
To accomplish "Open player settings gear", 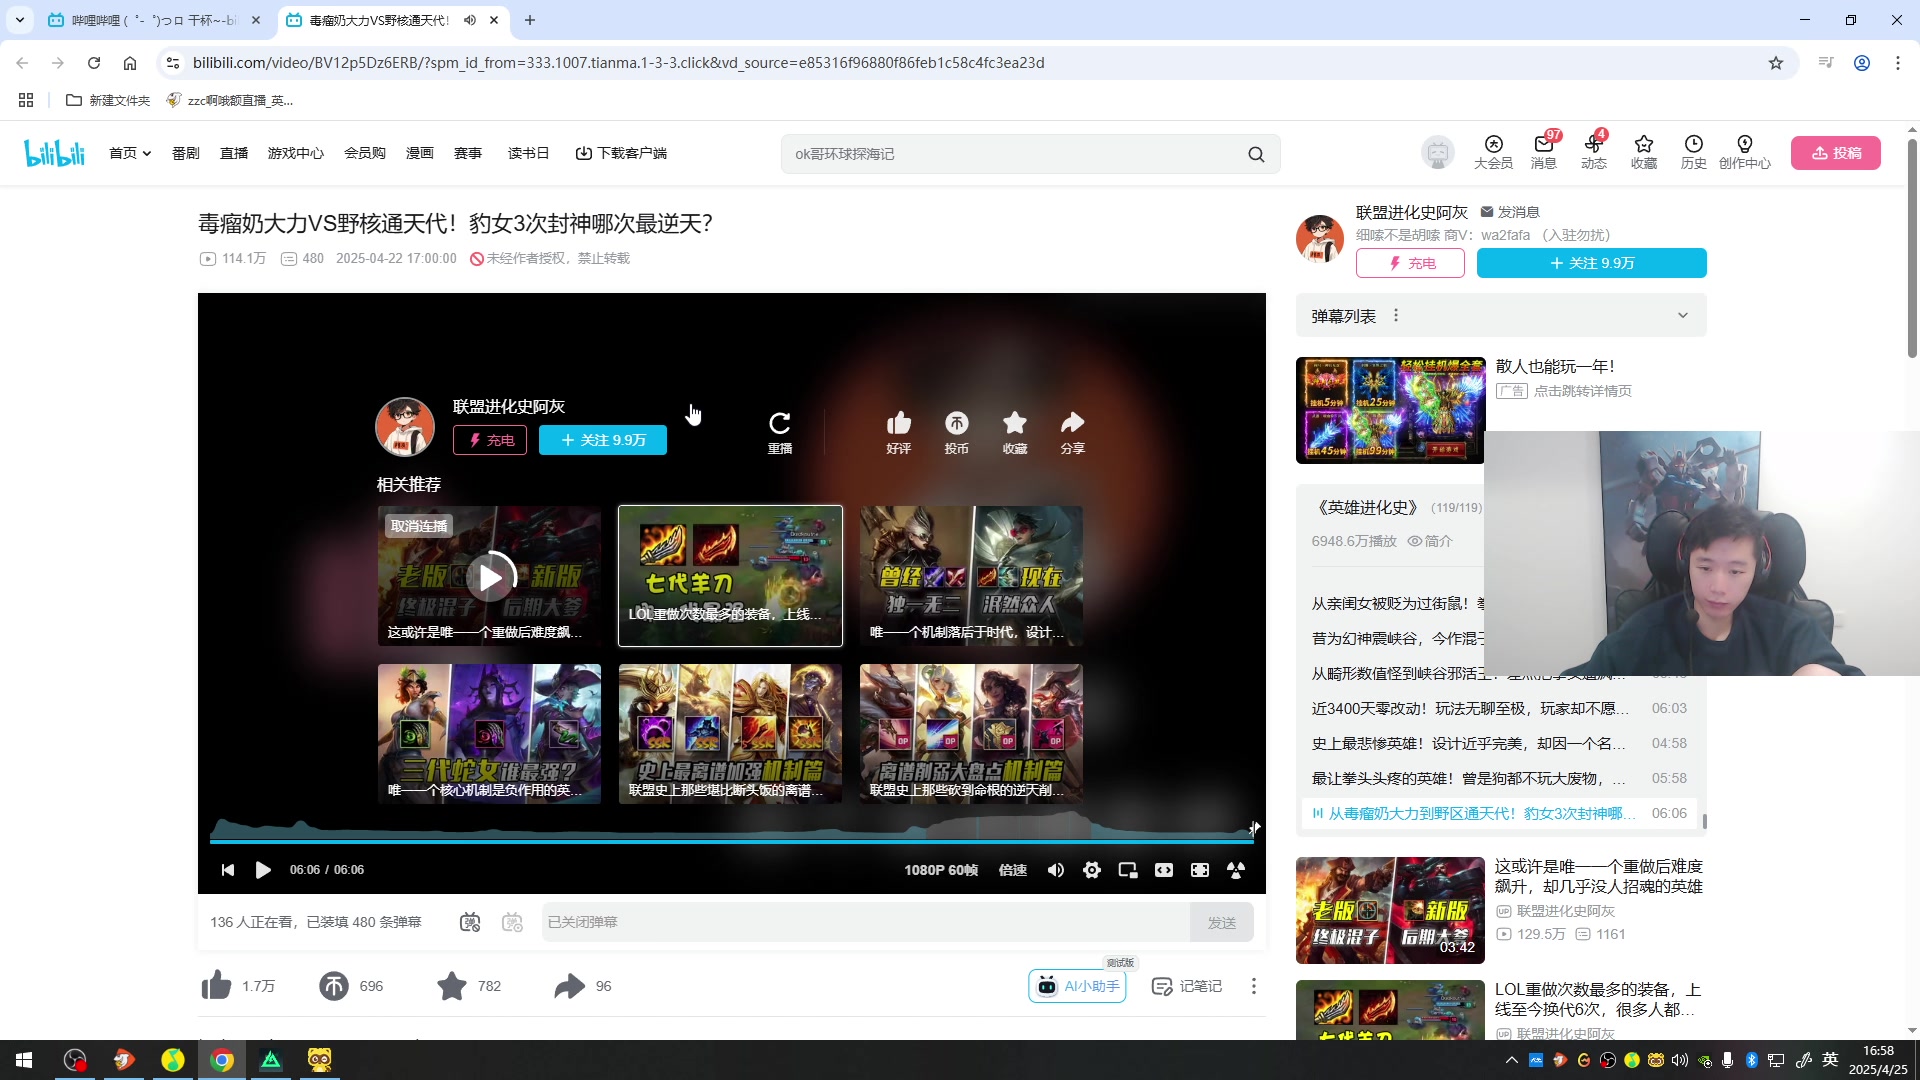I will point(1092,870).
